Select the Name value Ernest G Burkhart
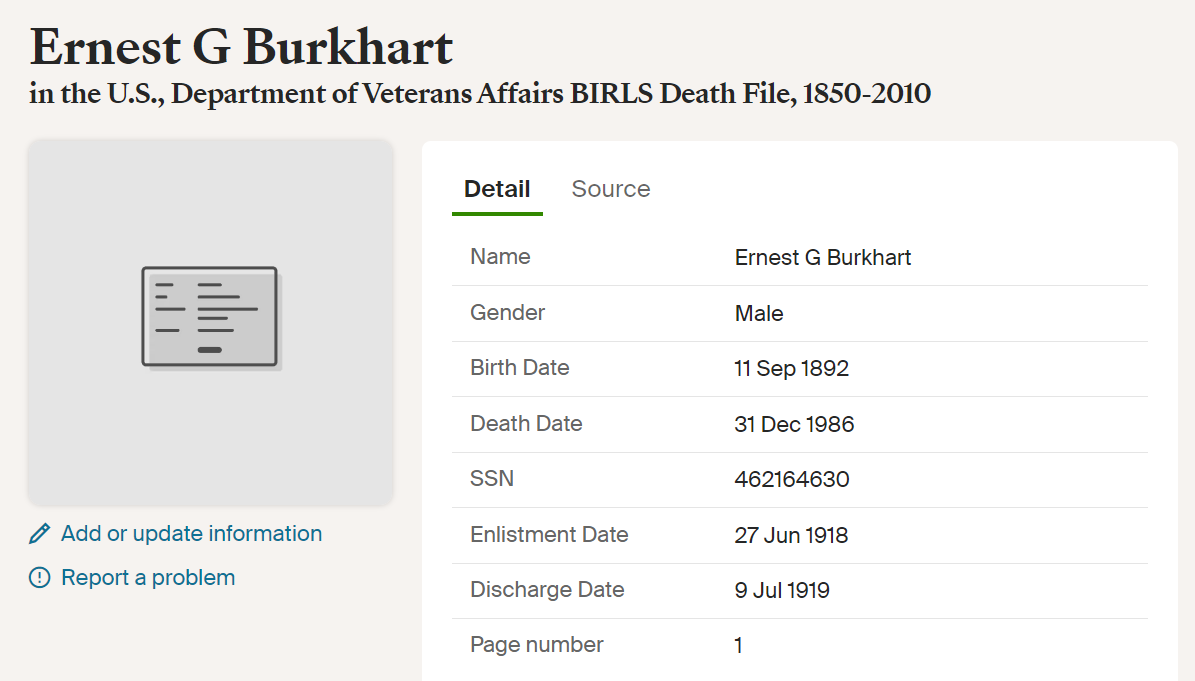 click(822, 257)
